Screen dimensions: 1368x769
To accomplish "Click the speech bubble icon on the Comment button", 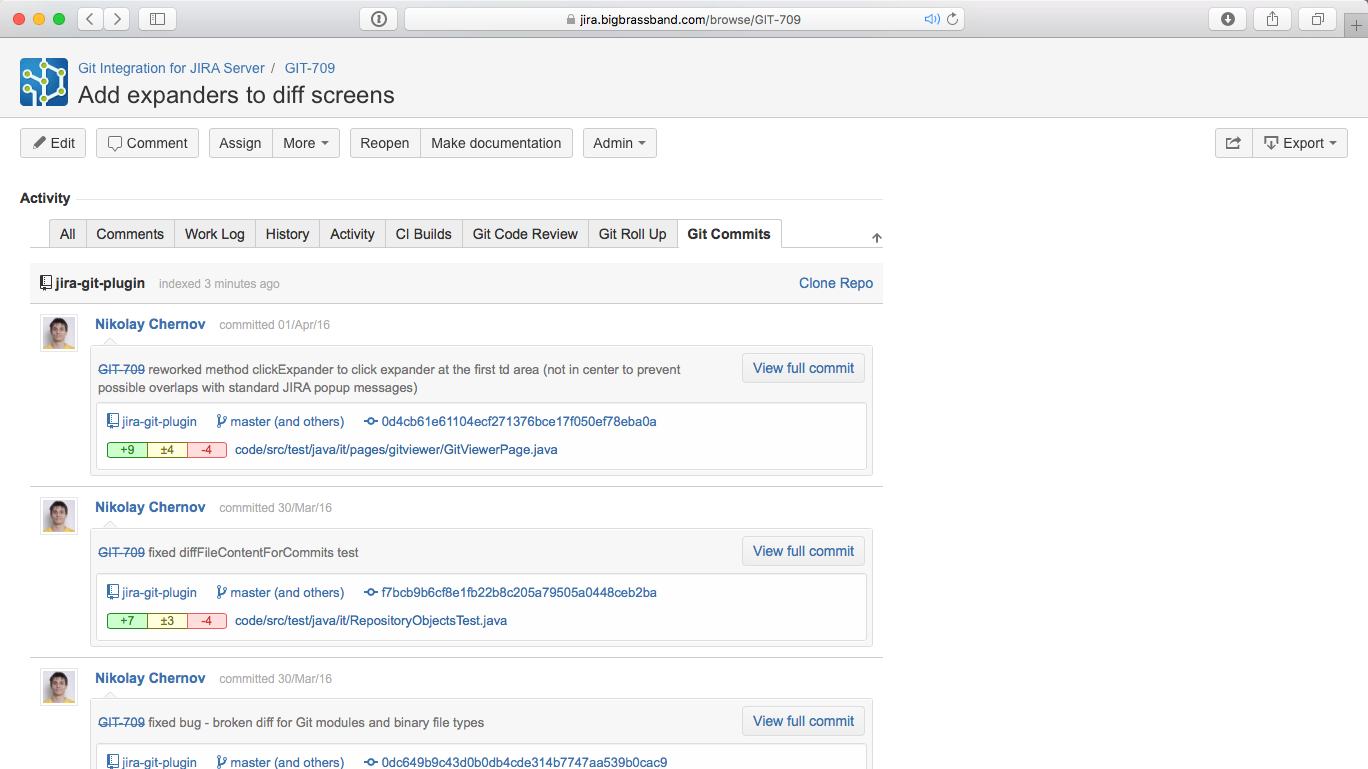I will coord(114,143).
